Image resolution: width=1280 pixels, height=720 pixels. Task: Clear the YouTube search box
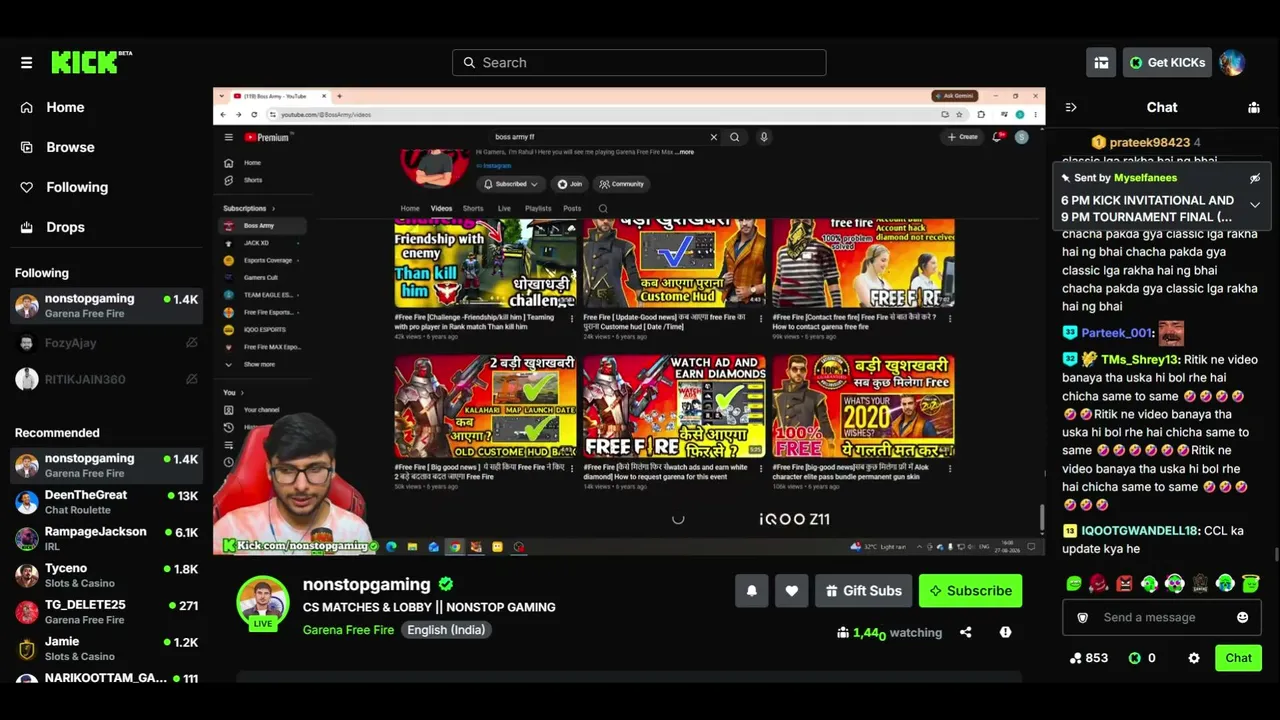coord(713,137)
